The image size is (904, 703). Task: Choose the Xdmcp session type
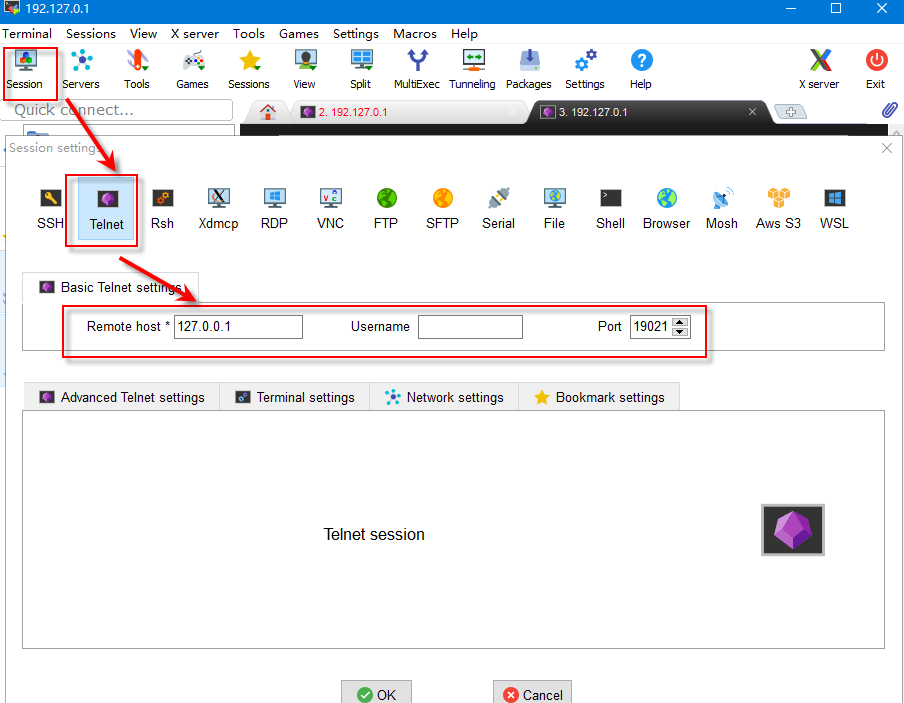pyautogui.click(x=219, y=209)
